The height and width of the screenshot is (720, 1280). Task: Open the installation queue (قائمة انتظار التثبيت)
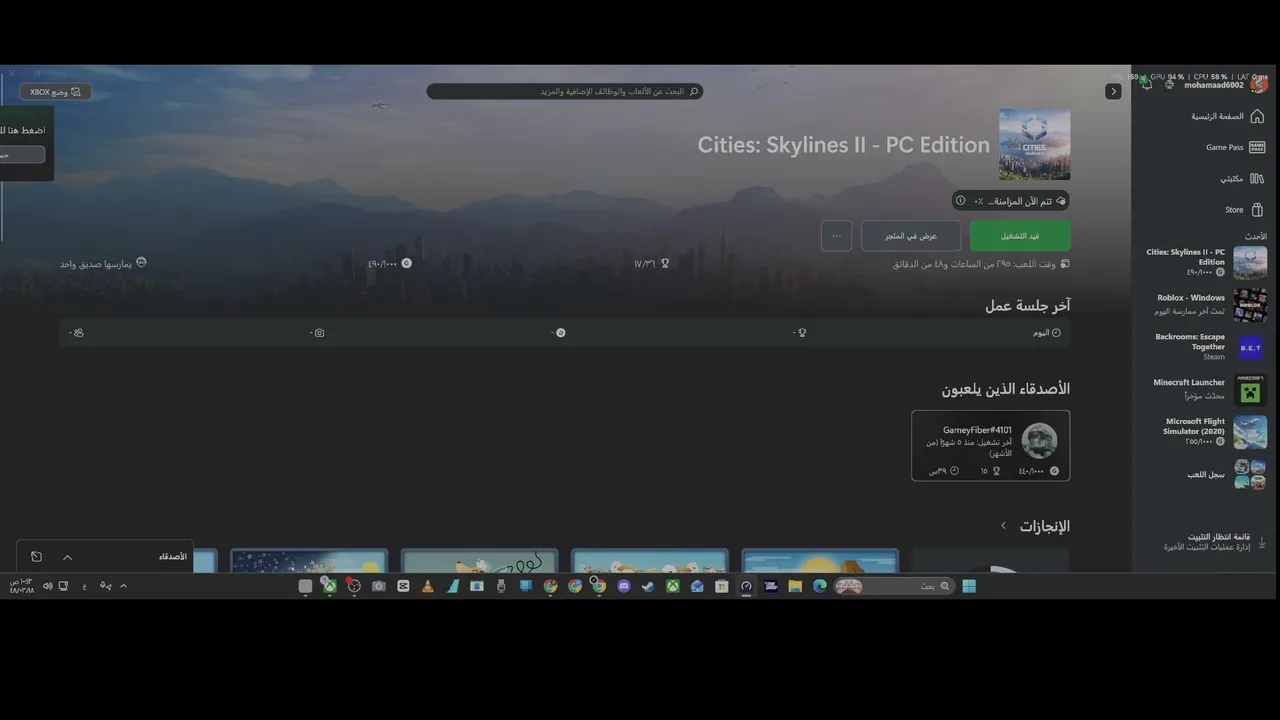(1212, 542)
